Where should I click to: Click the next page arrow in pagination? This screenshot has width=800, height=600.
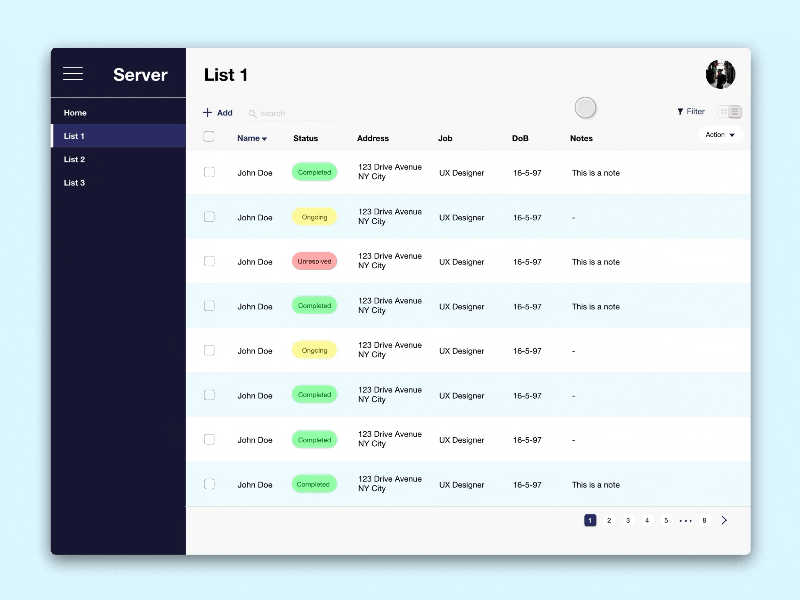[x=726, y=520]
